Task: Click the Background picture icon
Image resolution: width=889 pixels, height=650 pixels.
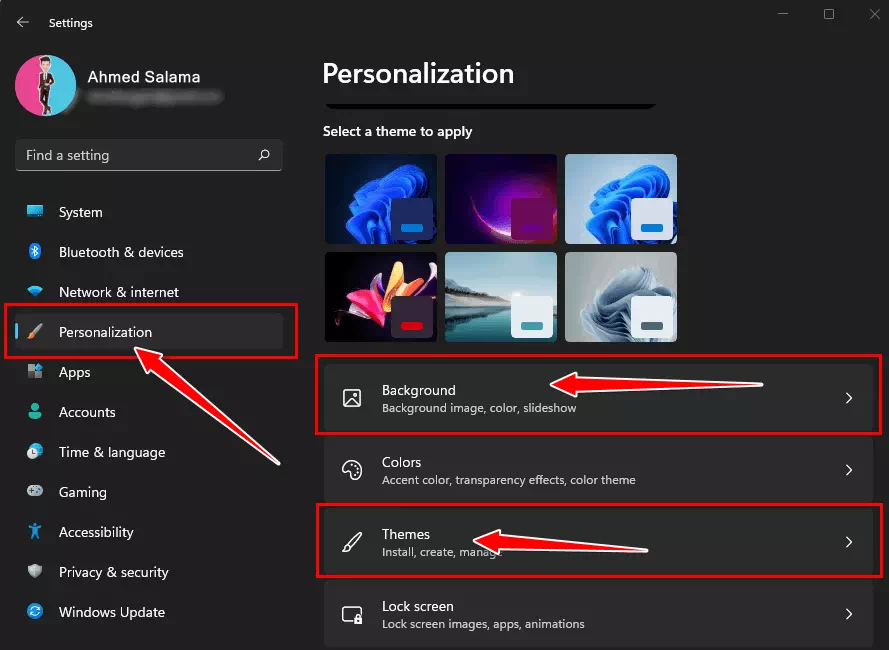Action: click(x=352, y=398)
